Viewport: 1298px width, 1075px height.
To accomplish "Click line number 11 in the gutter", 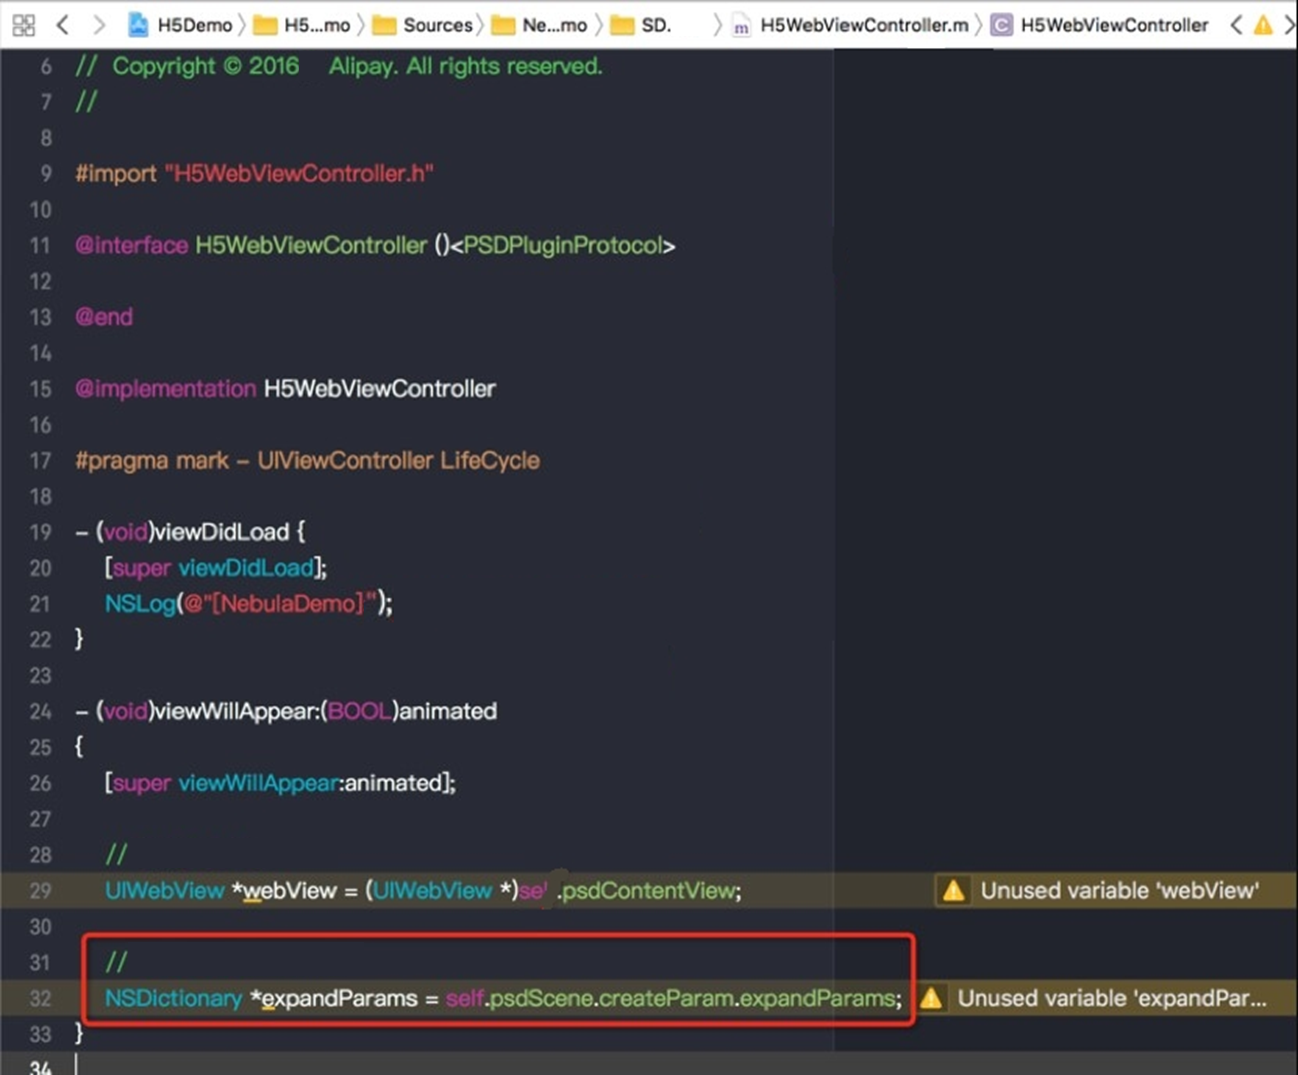I will (40, 246).
